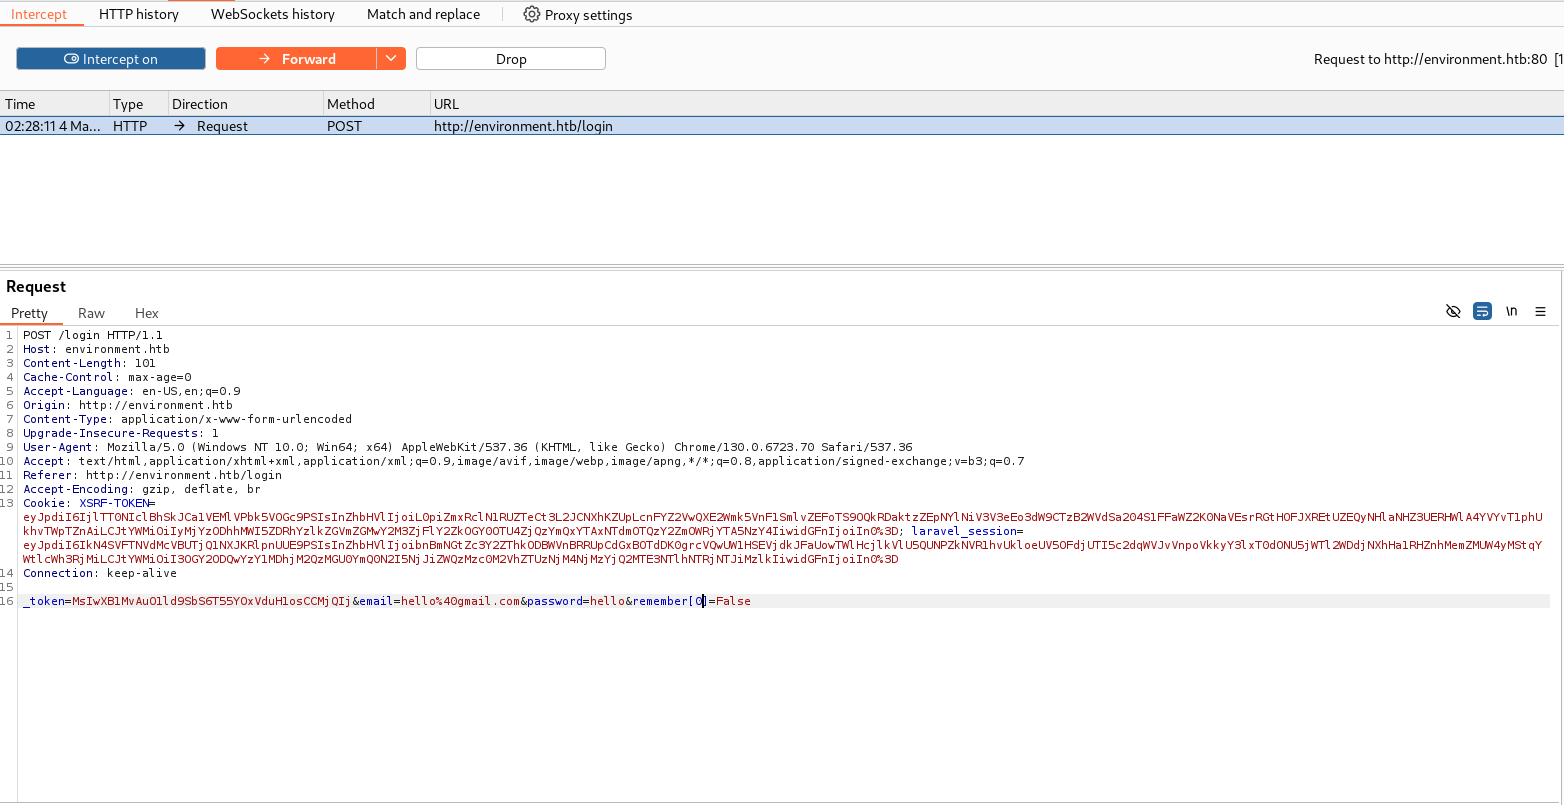Open the Forward button dropdown arrow
This screenshot has width=1564, height=805.
391,59
